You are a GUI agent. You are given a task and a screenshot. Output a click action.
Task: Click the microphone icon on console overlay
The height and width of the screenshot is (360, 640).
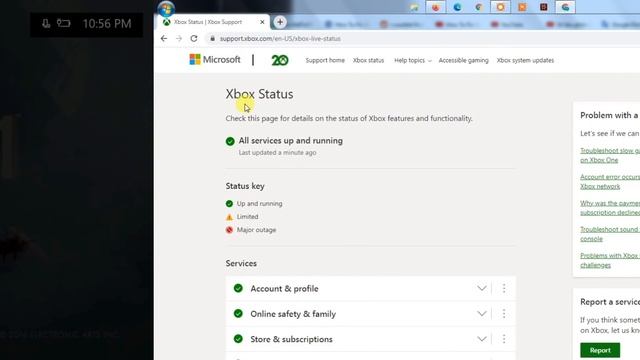[46, 24]
